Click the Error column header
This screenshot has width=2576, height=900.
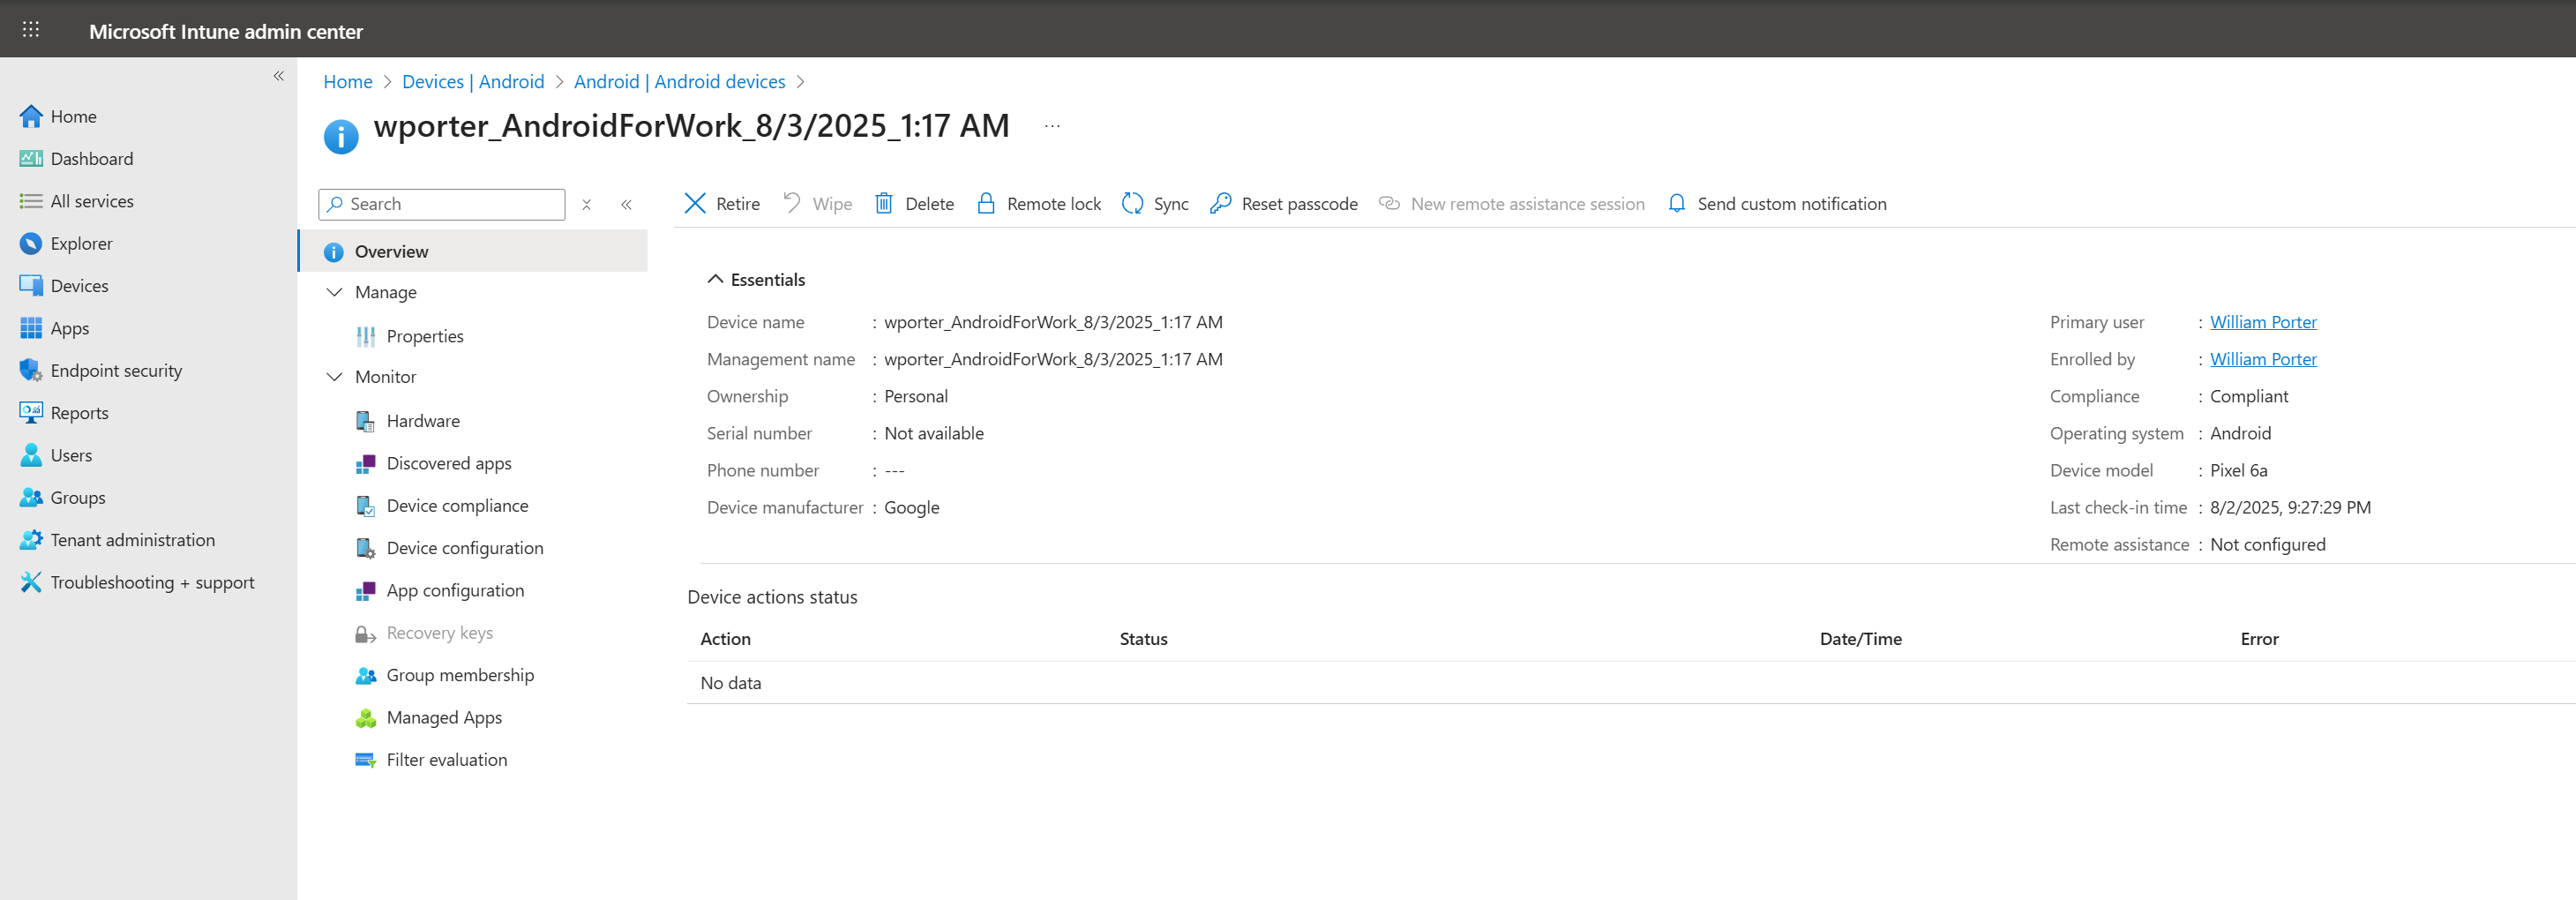2259,638
